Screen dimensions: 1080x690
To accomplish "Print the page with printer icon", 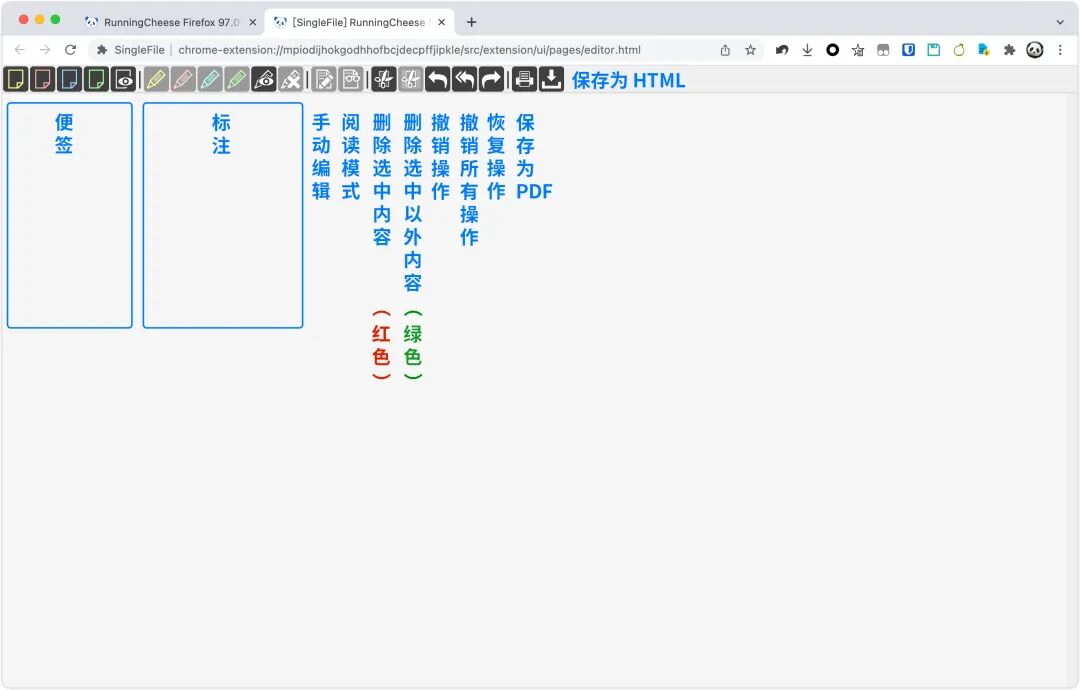I will (524, 80).
